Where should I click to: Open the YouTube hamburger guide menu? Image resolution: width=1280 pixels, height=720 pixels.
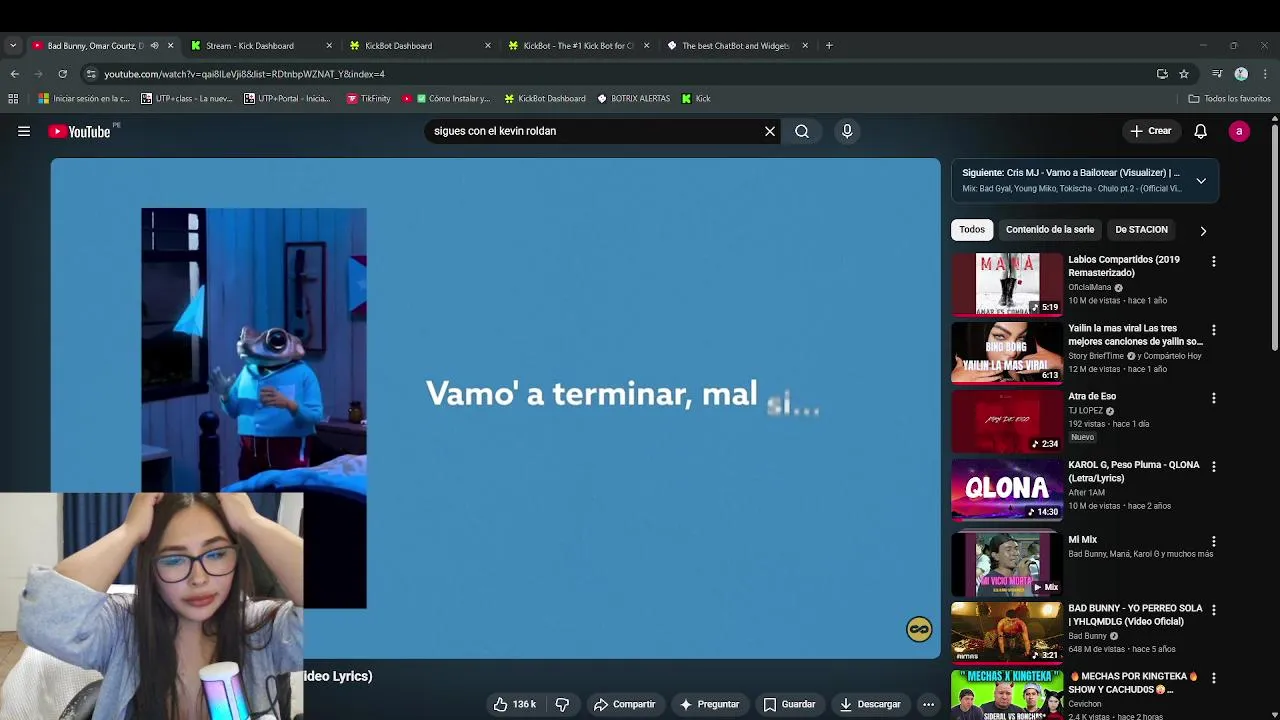pos(24,131)
